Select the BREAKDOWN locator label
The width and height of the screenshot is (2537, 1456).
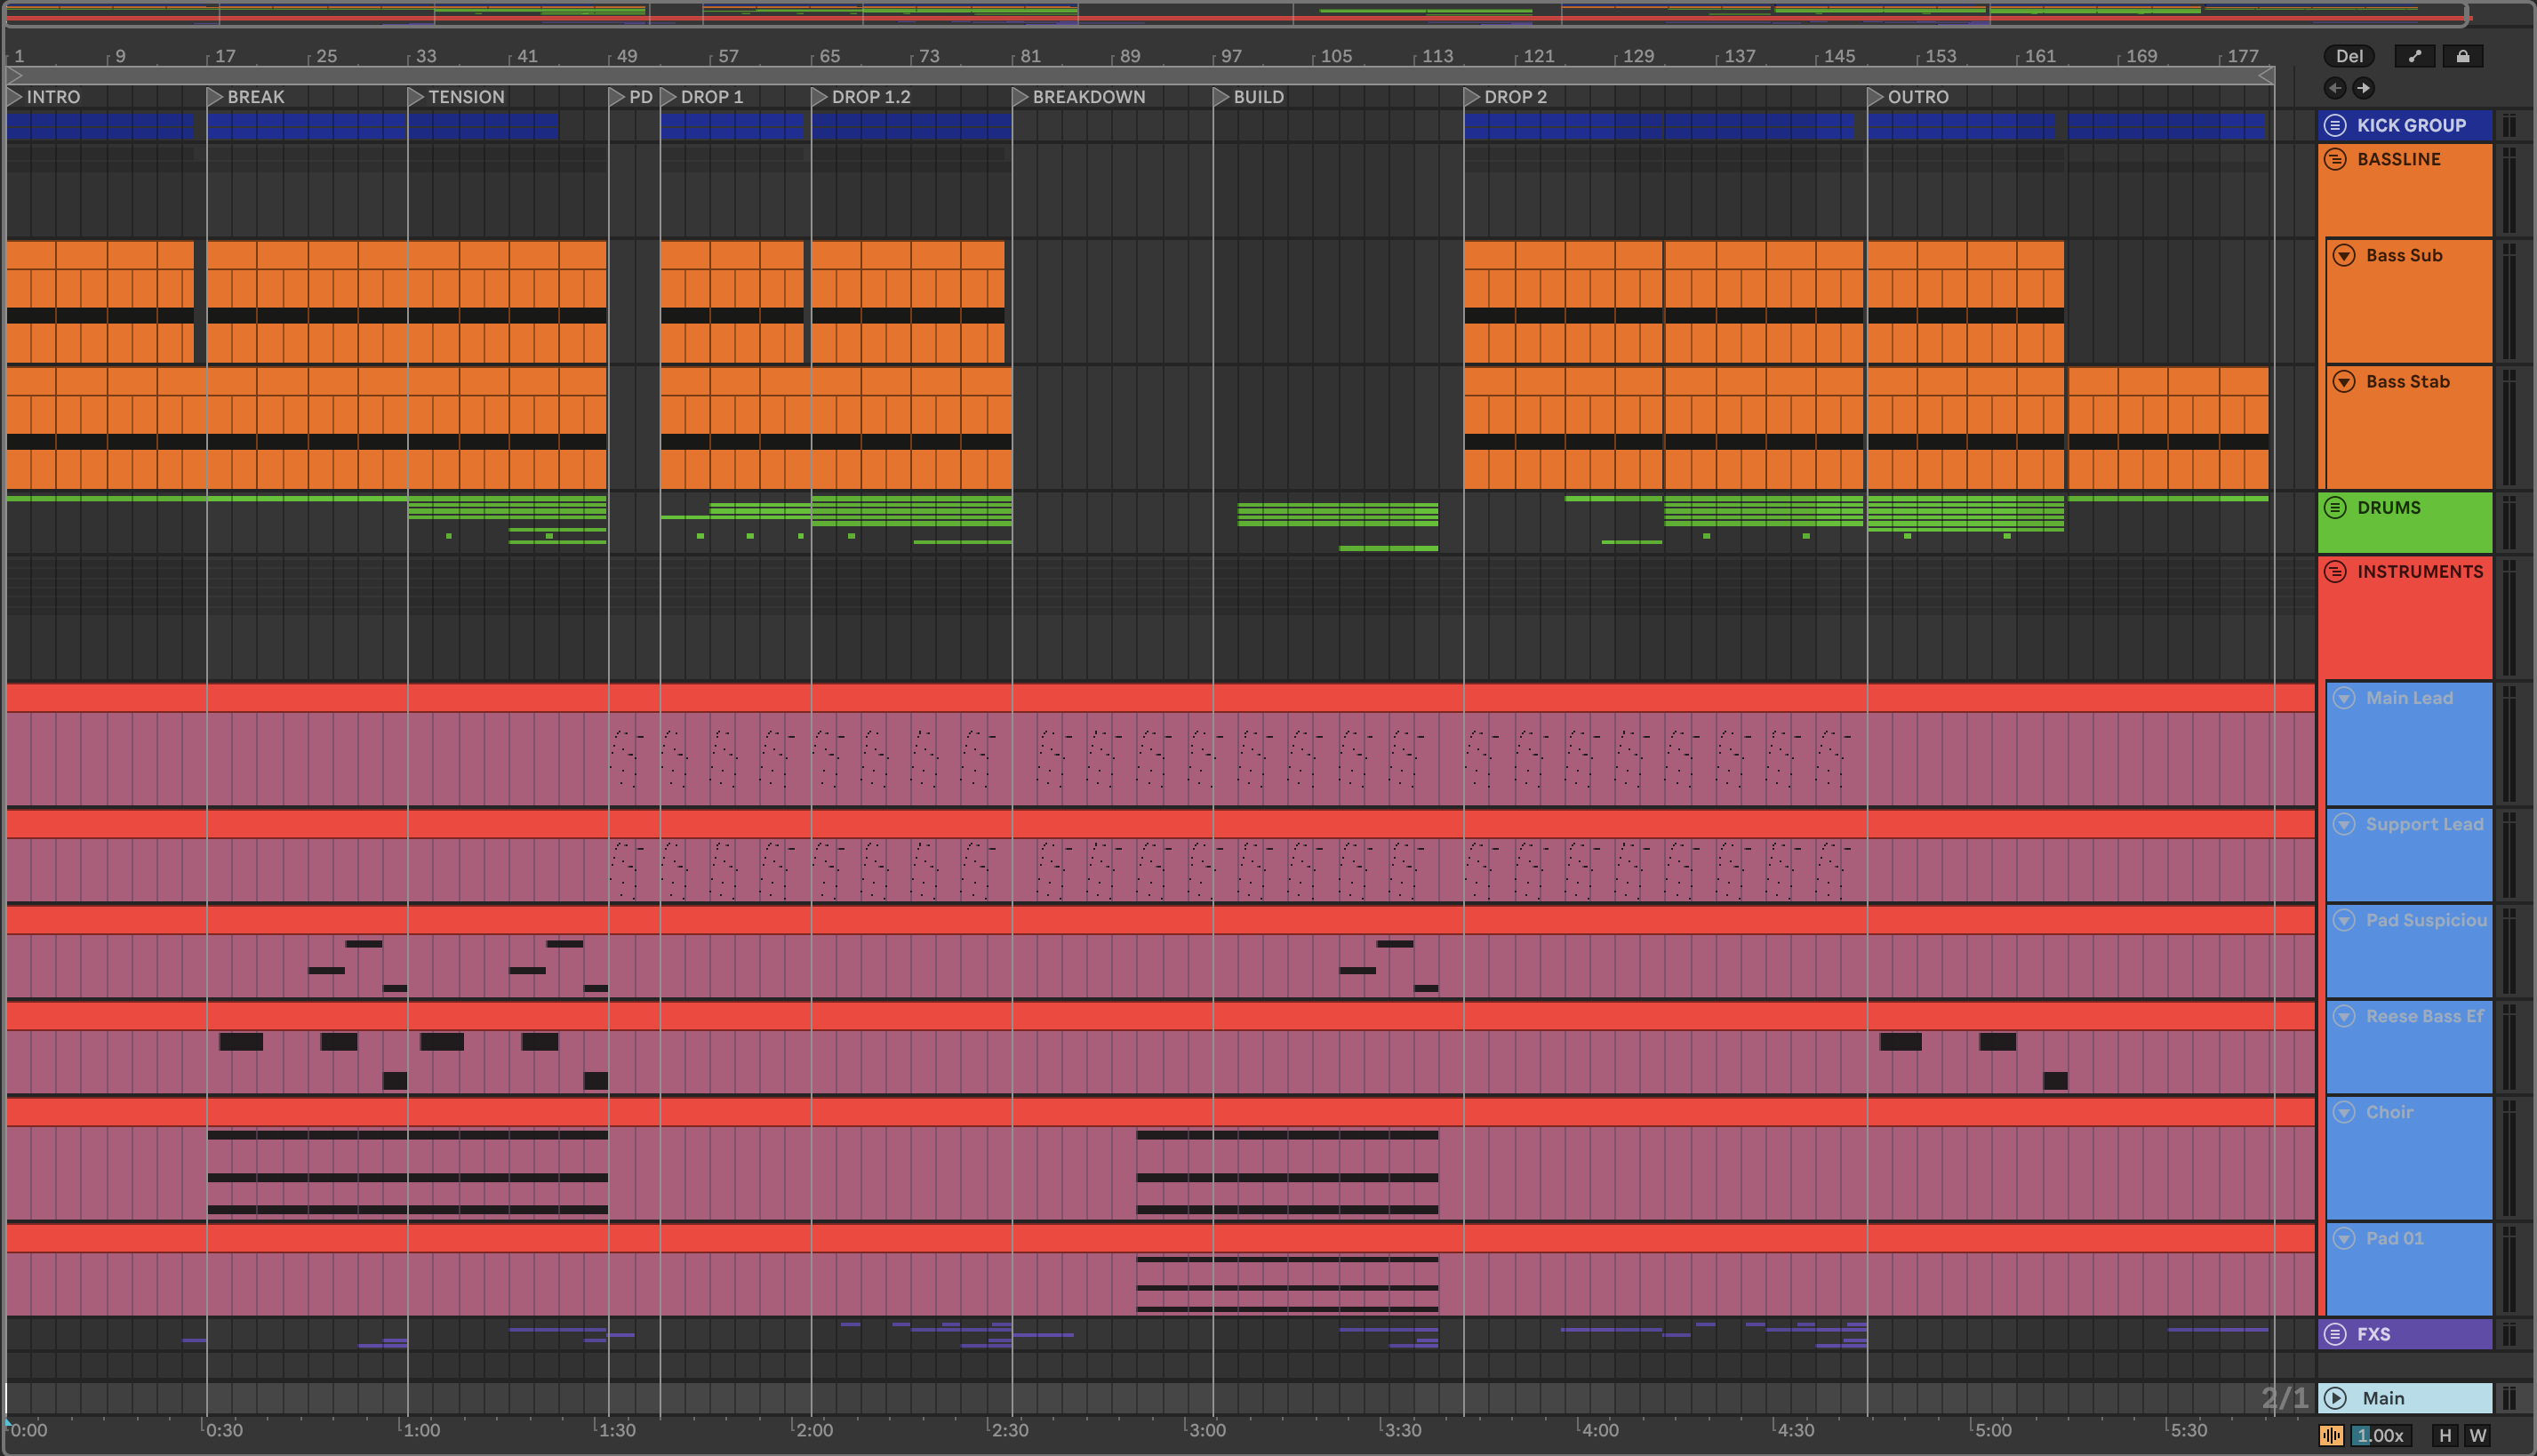point(1088,97)
